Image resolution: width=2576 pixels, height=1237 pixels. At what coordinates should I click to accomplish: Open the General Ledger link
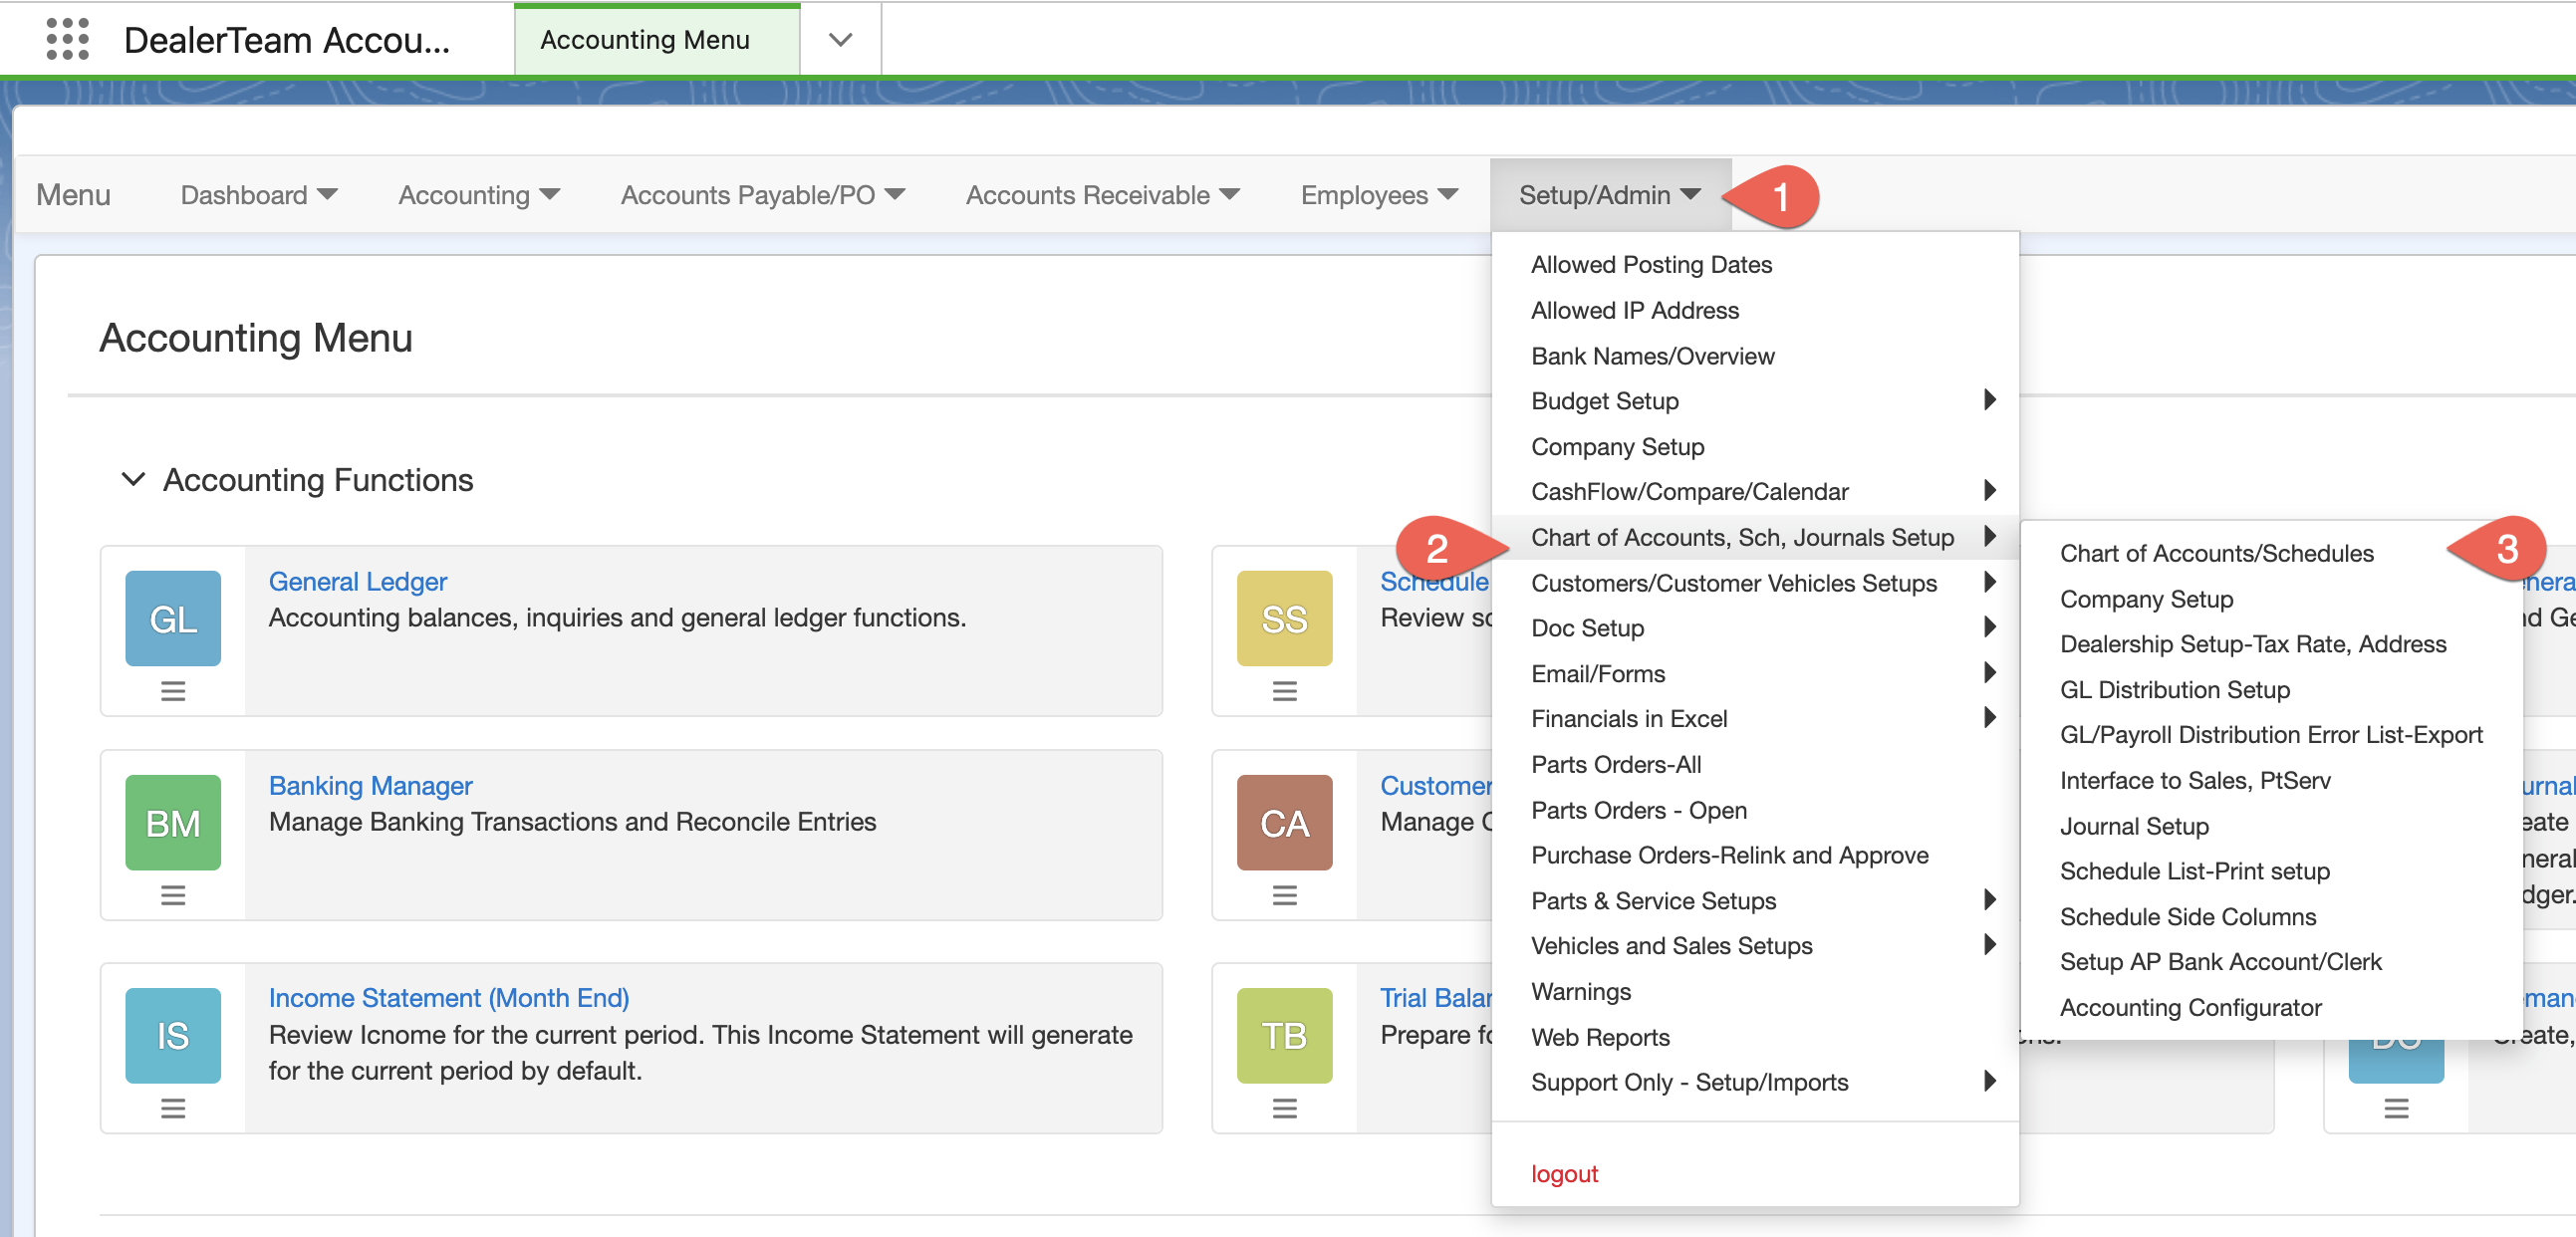[x=357, y=581]
